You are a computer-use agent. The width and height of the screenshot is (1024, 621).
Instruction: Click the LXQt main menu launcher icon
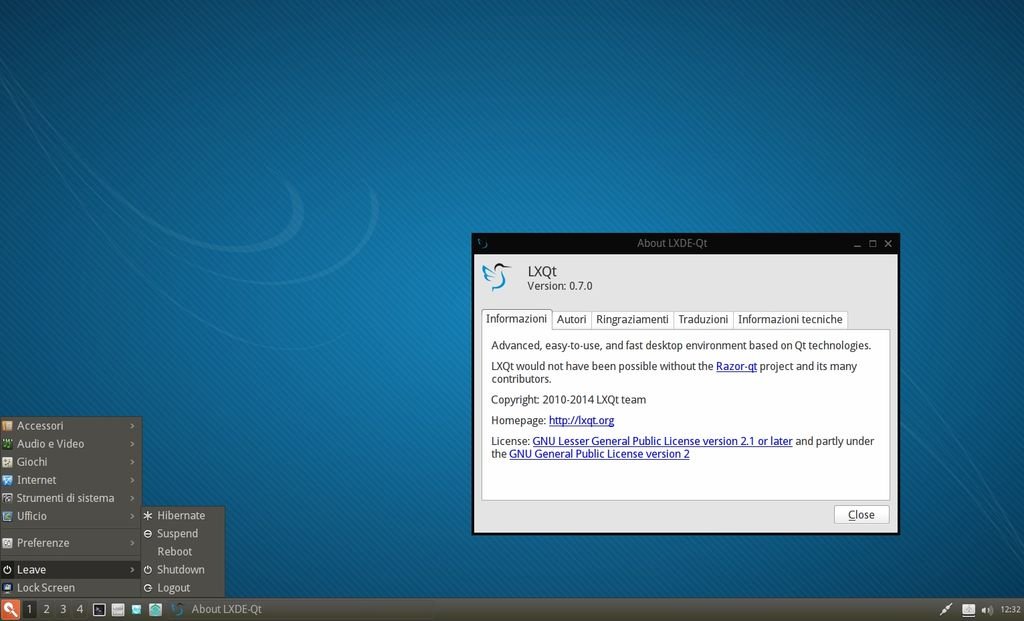[x=10, y=609]
